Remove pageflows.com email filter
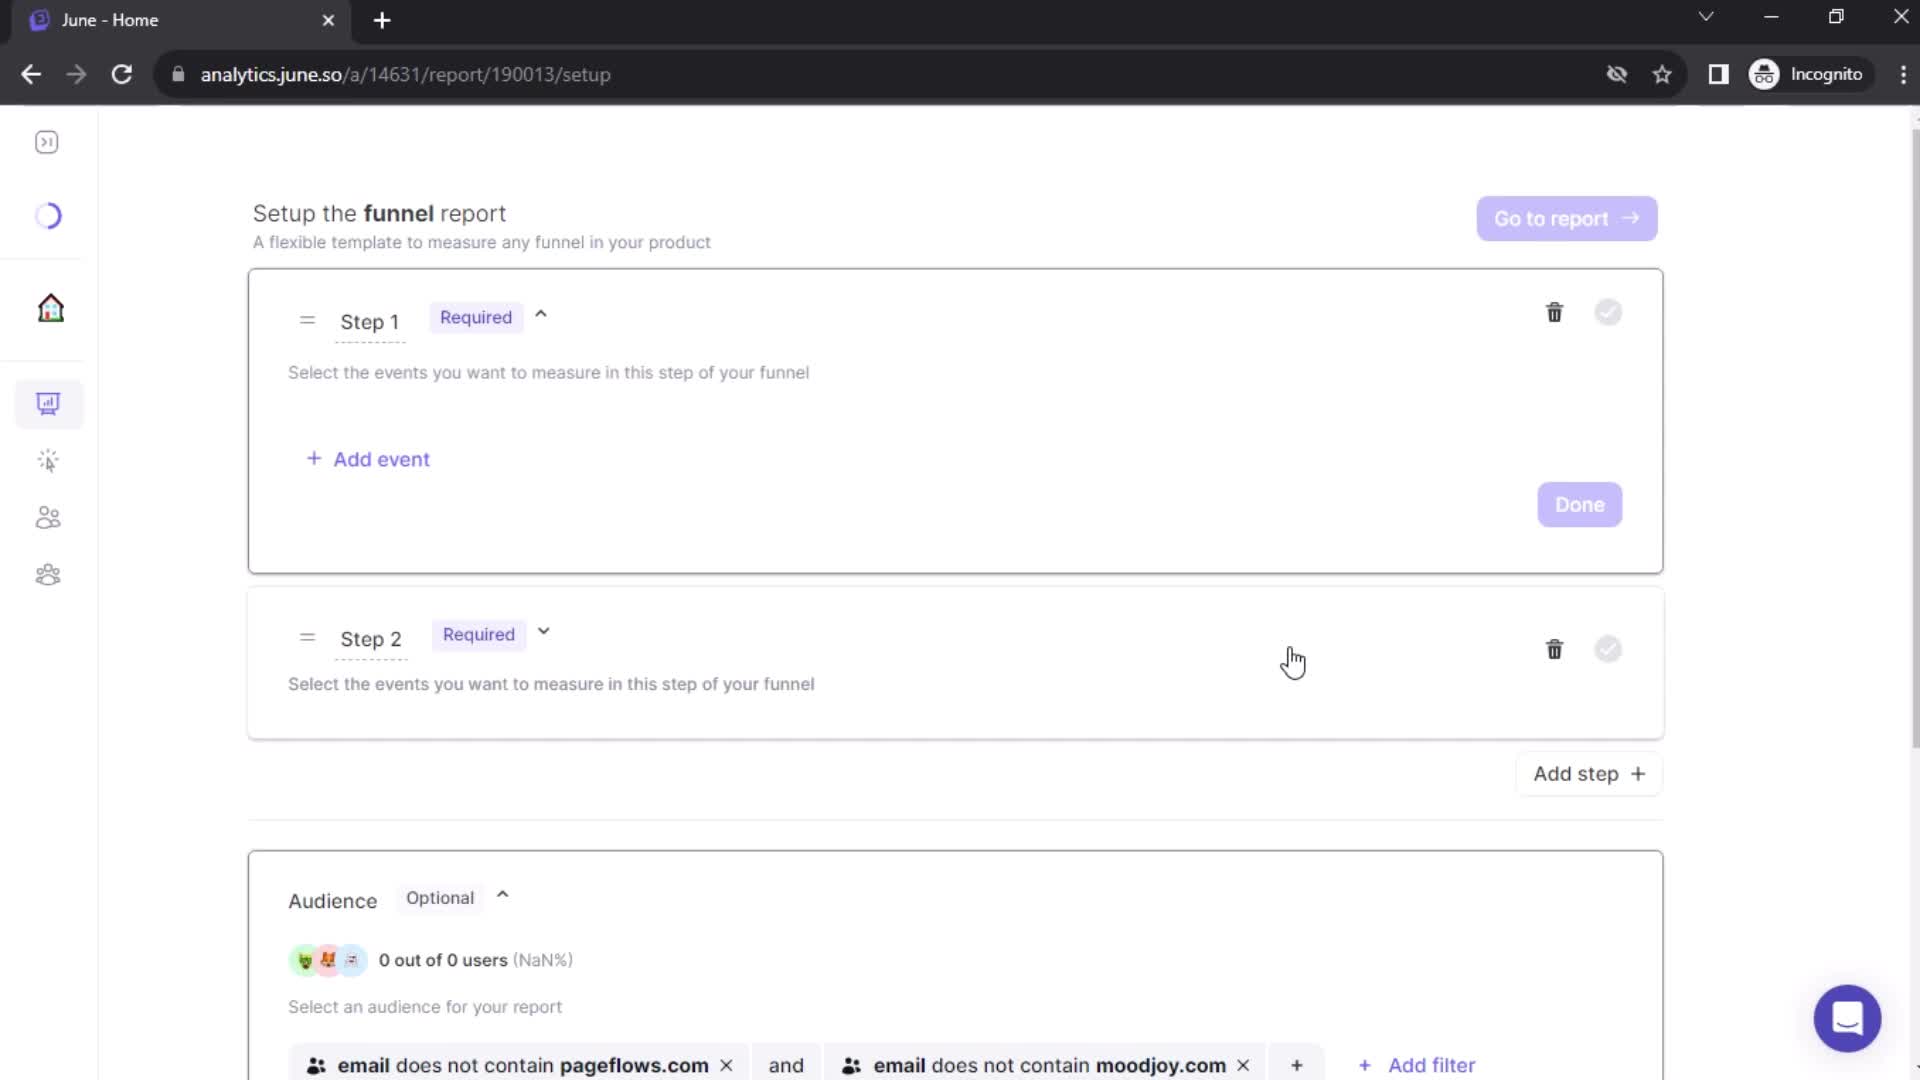The height and width of the screenshot is (1080, 1920). 728,1065
